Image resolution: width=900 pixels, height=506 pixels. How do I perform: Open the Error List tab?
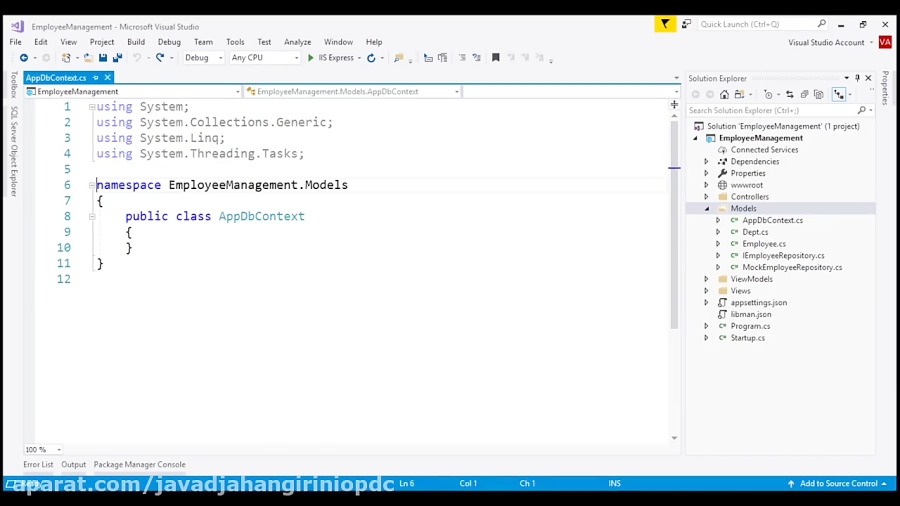pyautogui.click(x=38, y=465)
